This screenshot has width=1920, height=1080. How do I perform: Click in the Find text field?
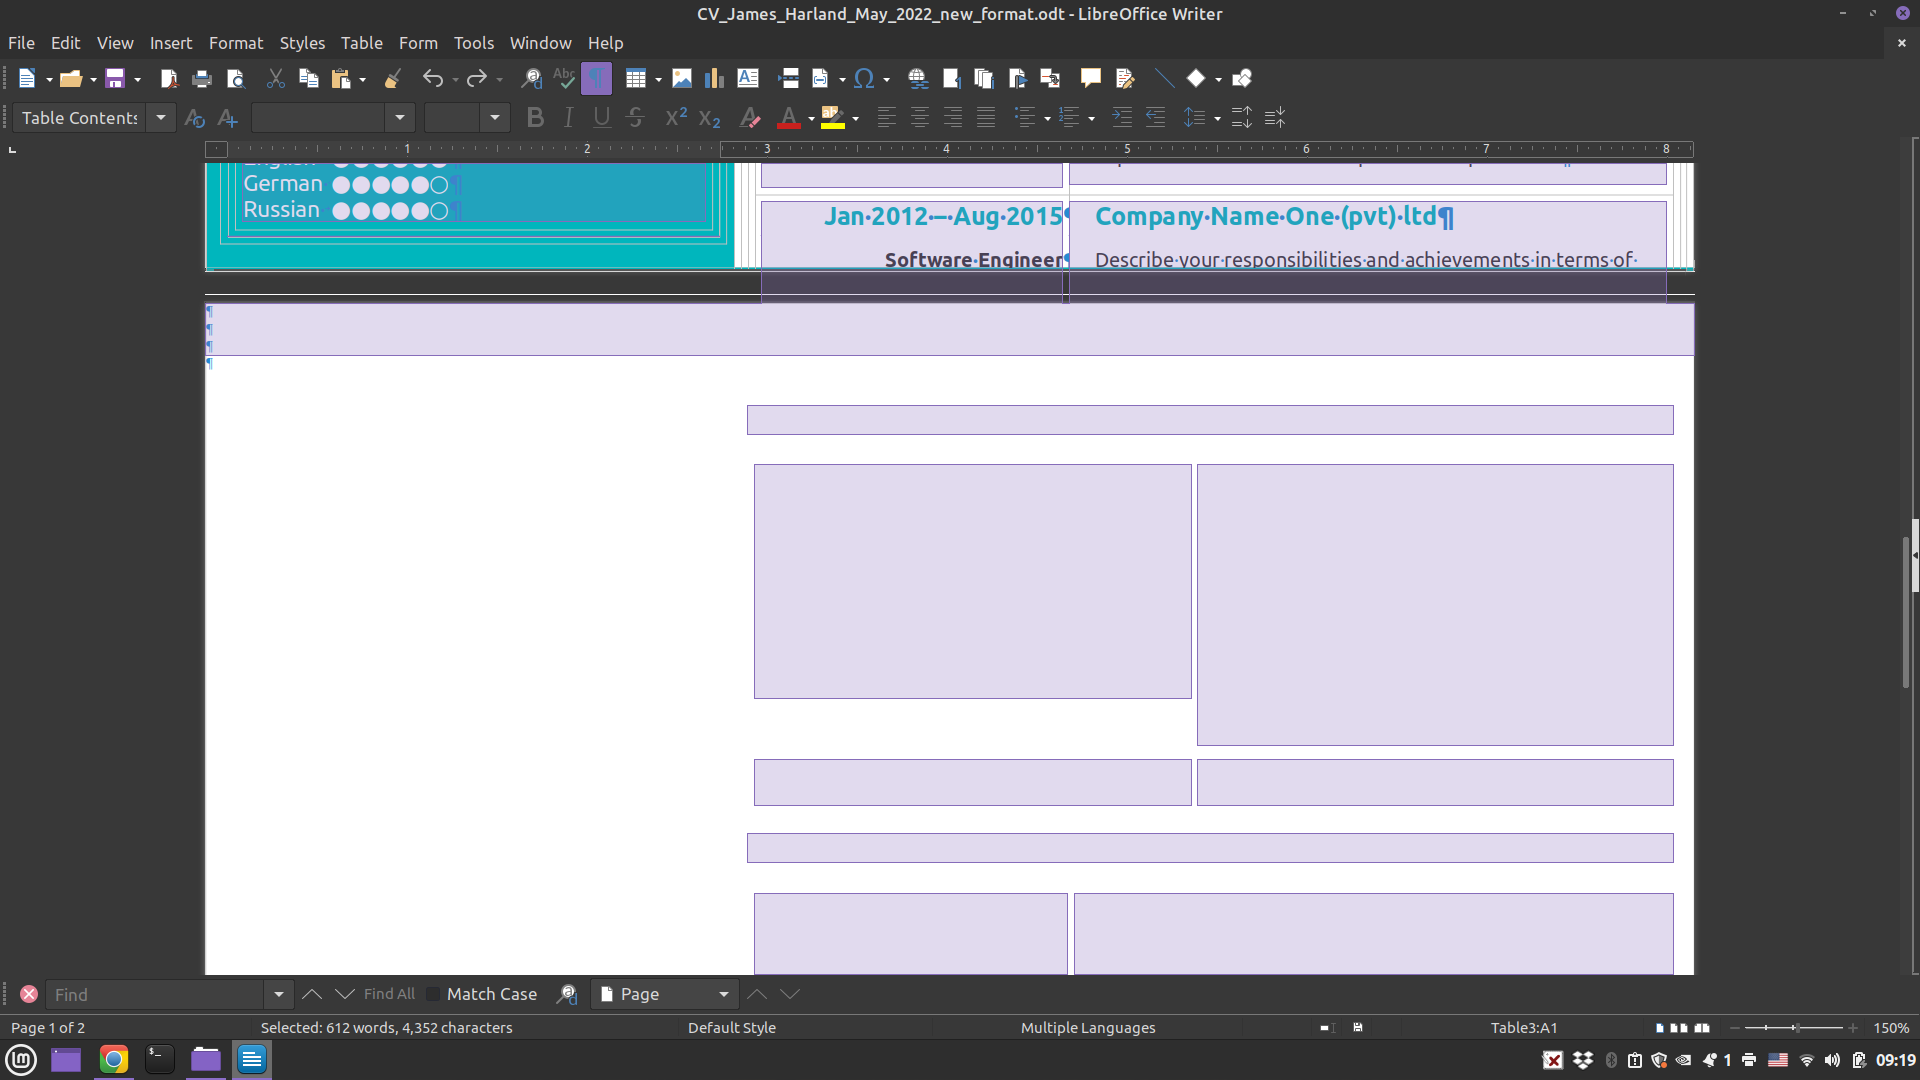pos(155,994)
